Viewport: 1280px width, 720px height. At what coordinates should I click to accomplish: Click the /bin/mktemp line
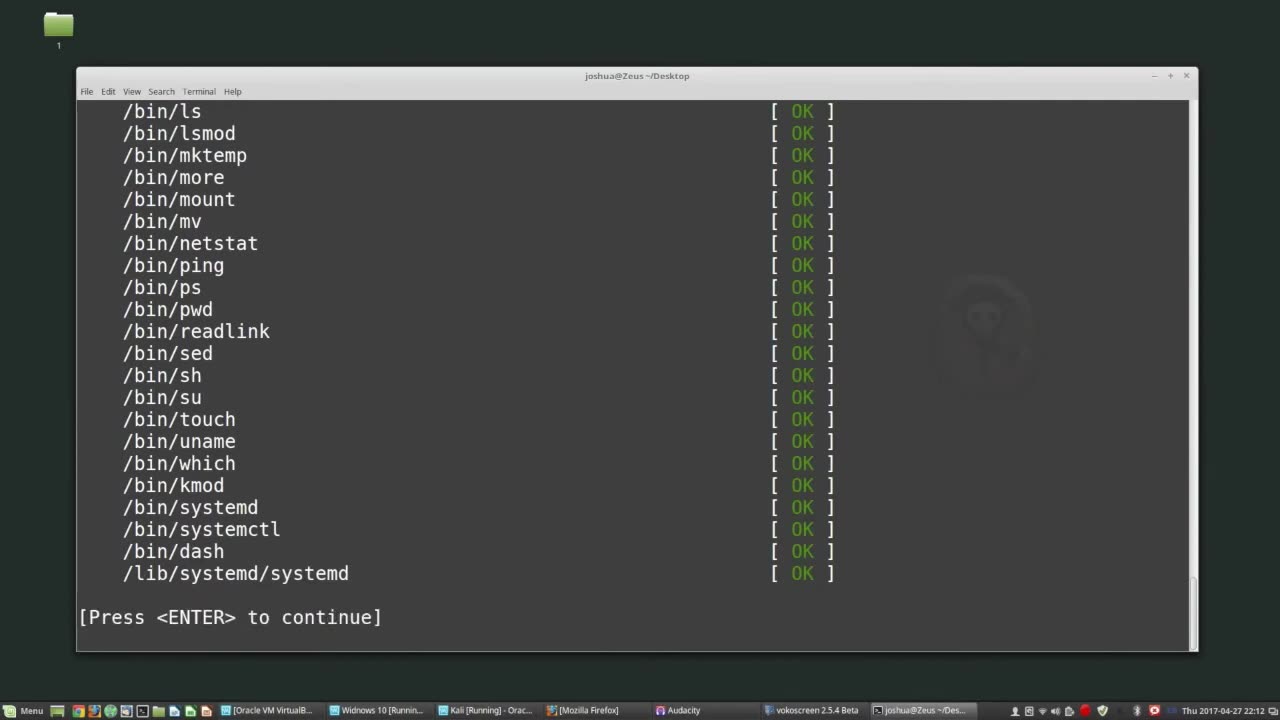tap(184, 155)
